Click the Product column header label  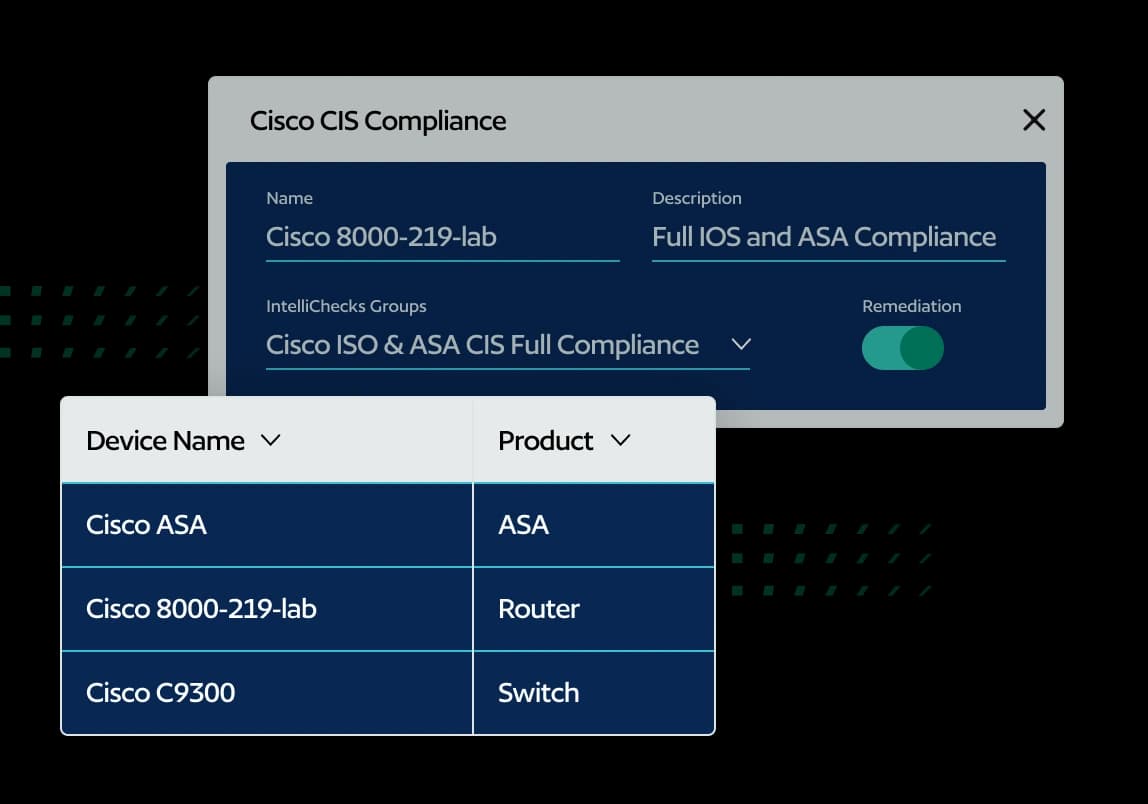tap(545, 441)
